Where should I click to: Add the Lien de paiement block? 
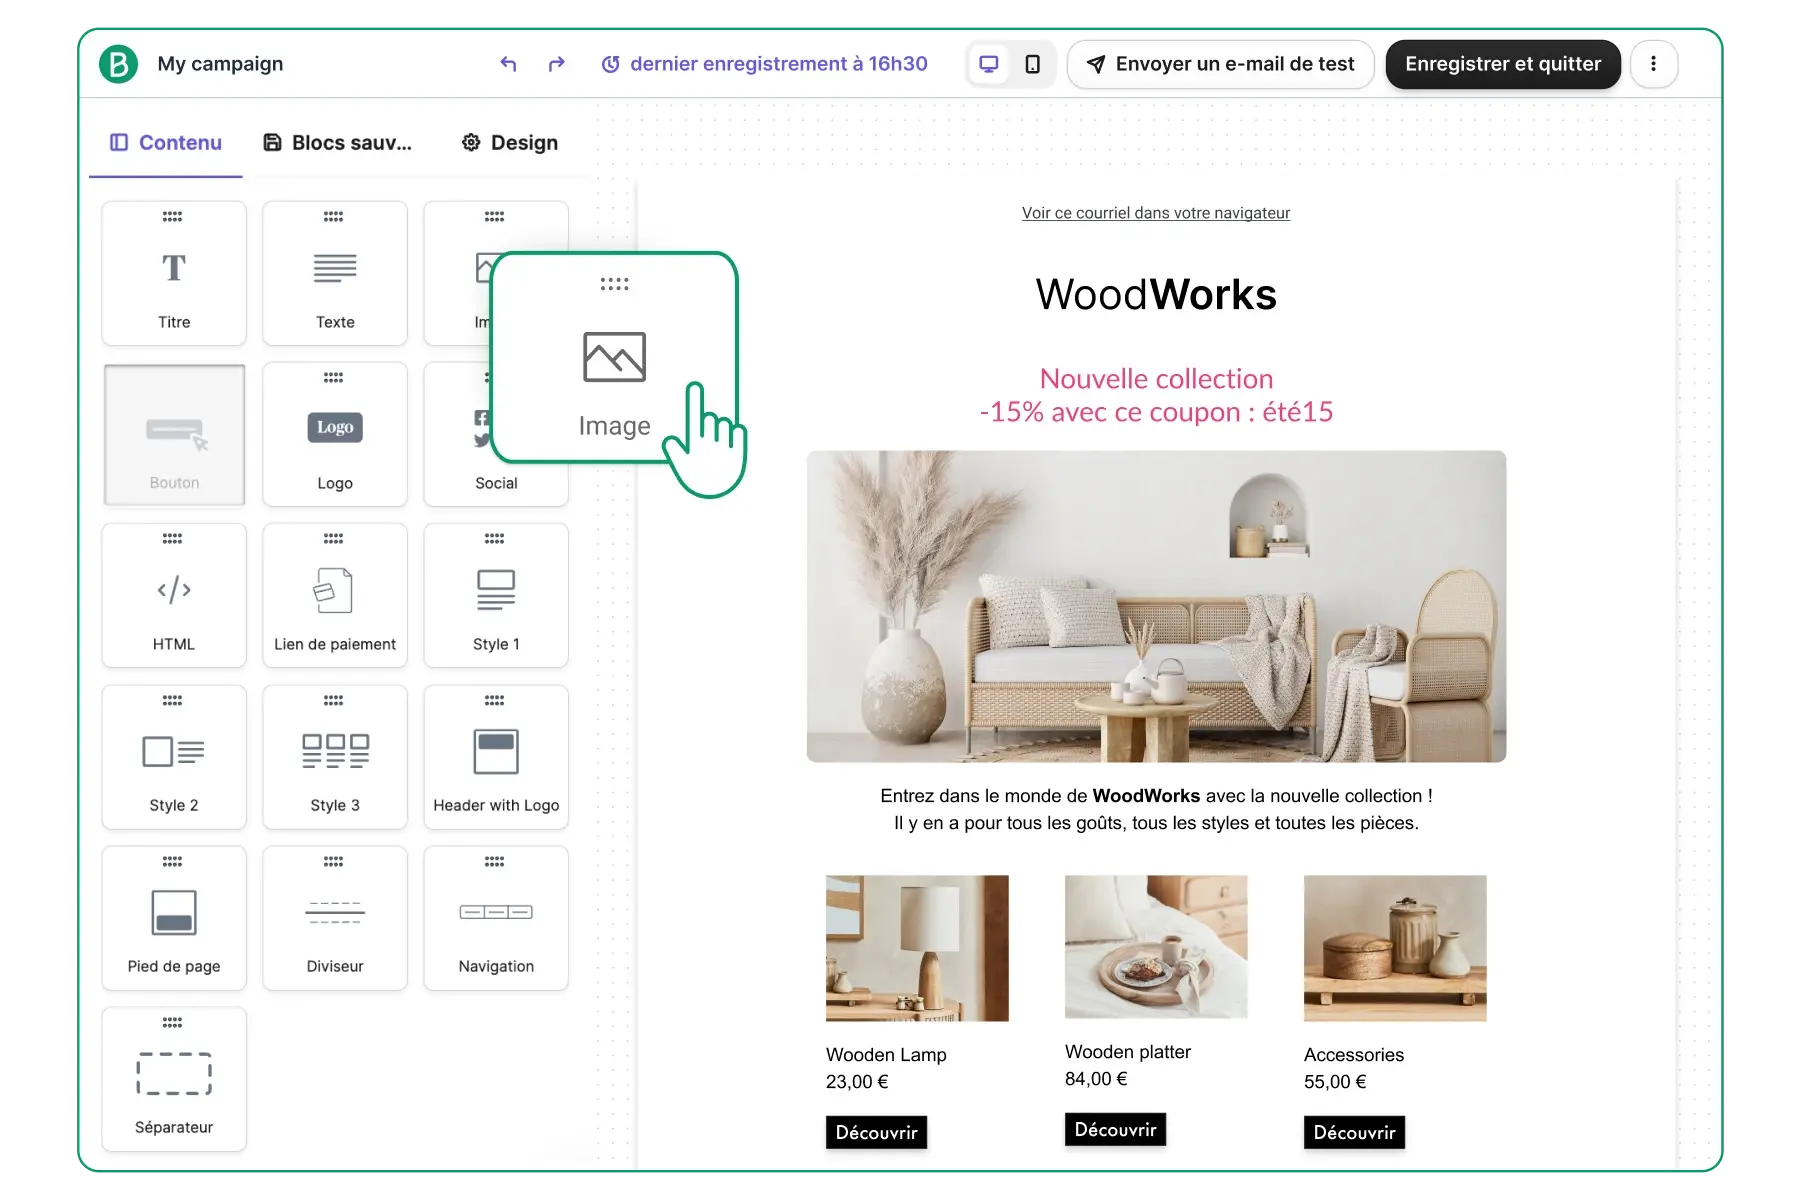(x=335, y=596)
